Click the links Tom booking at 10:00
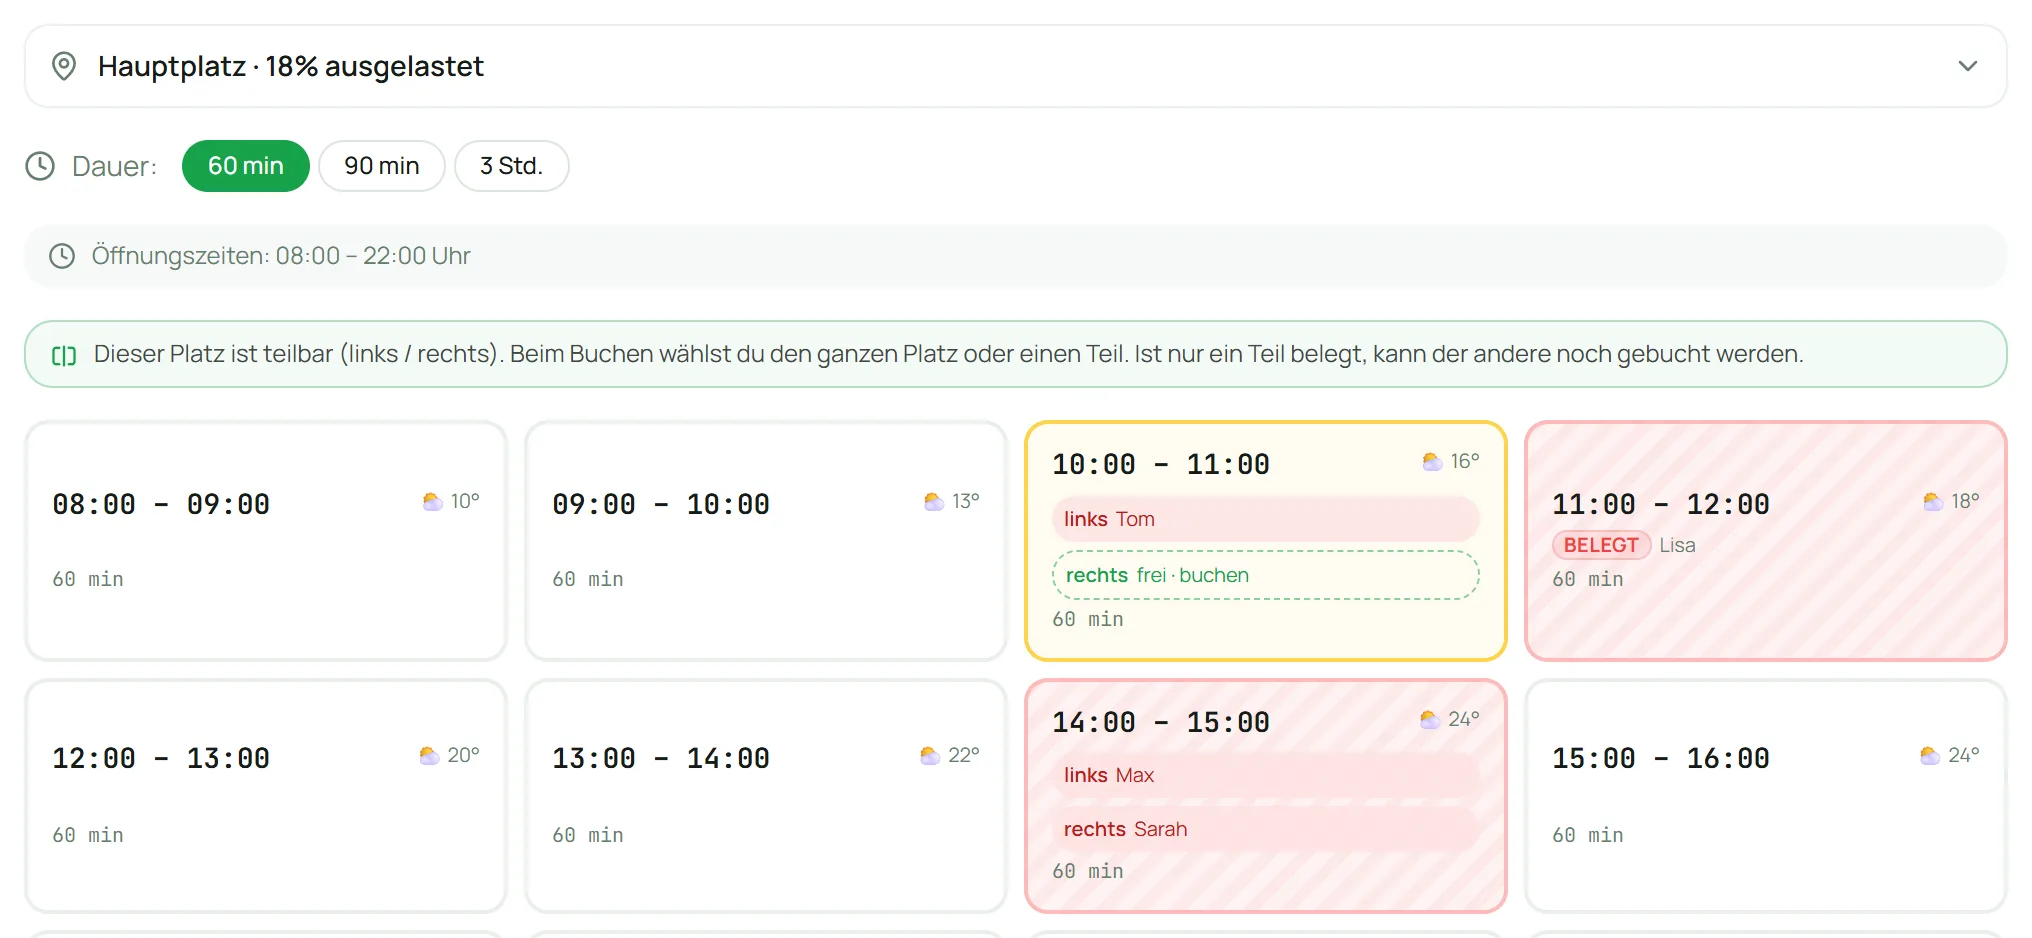This screenshot has width=2032, height=938. point(1265,519)
